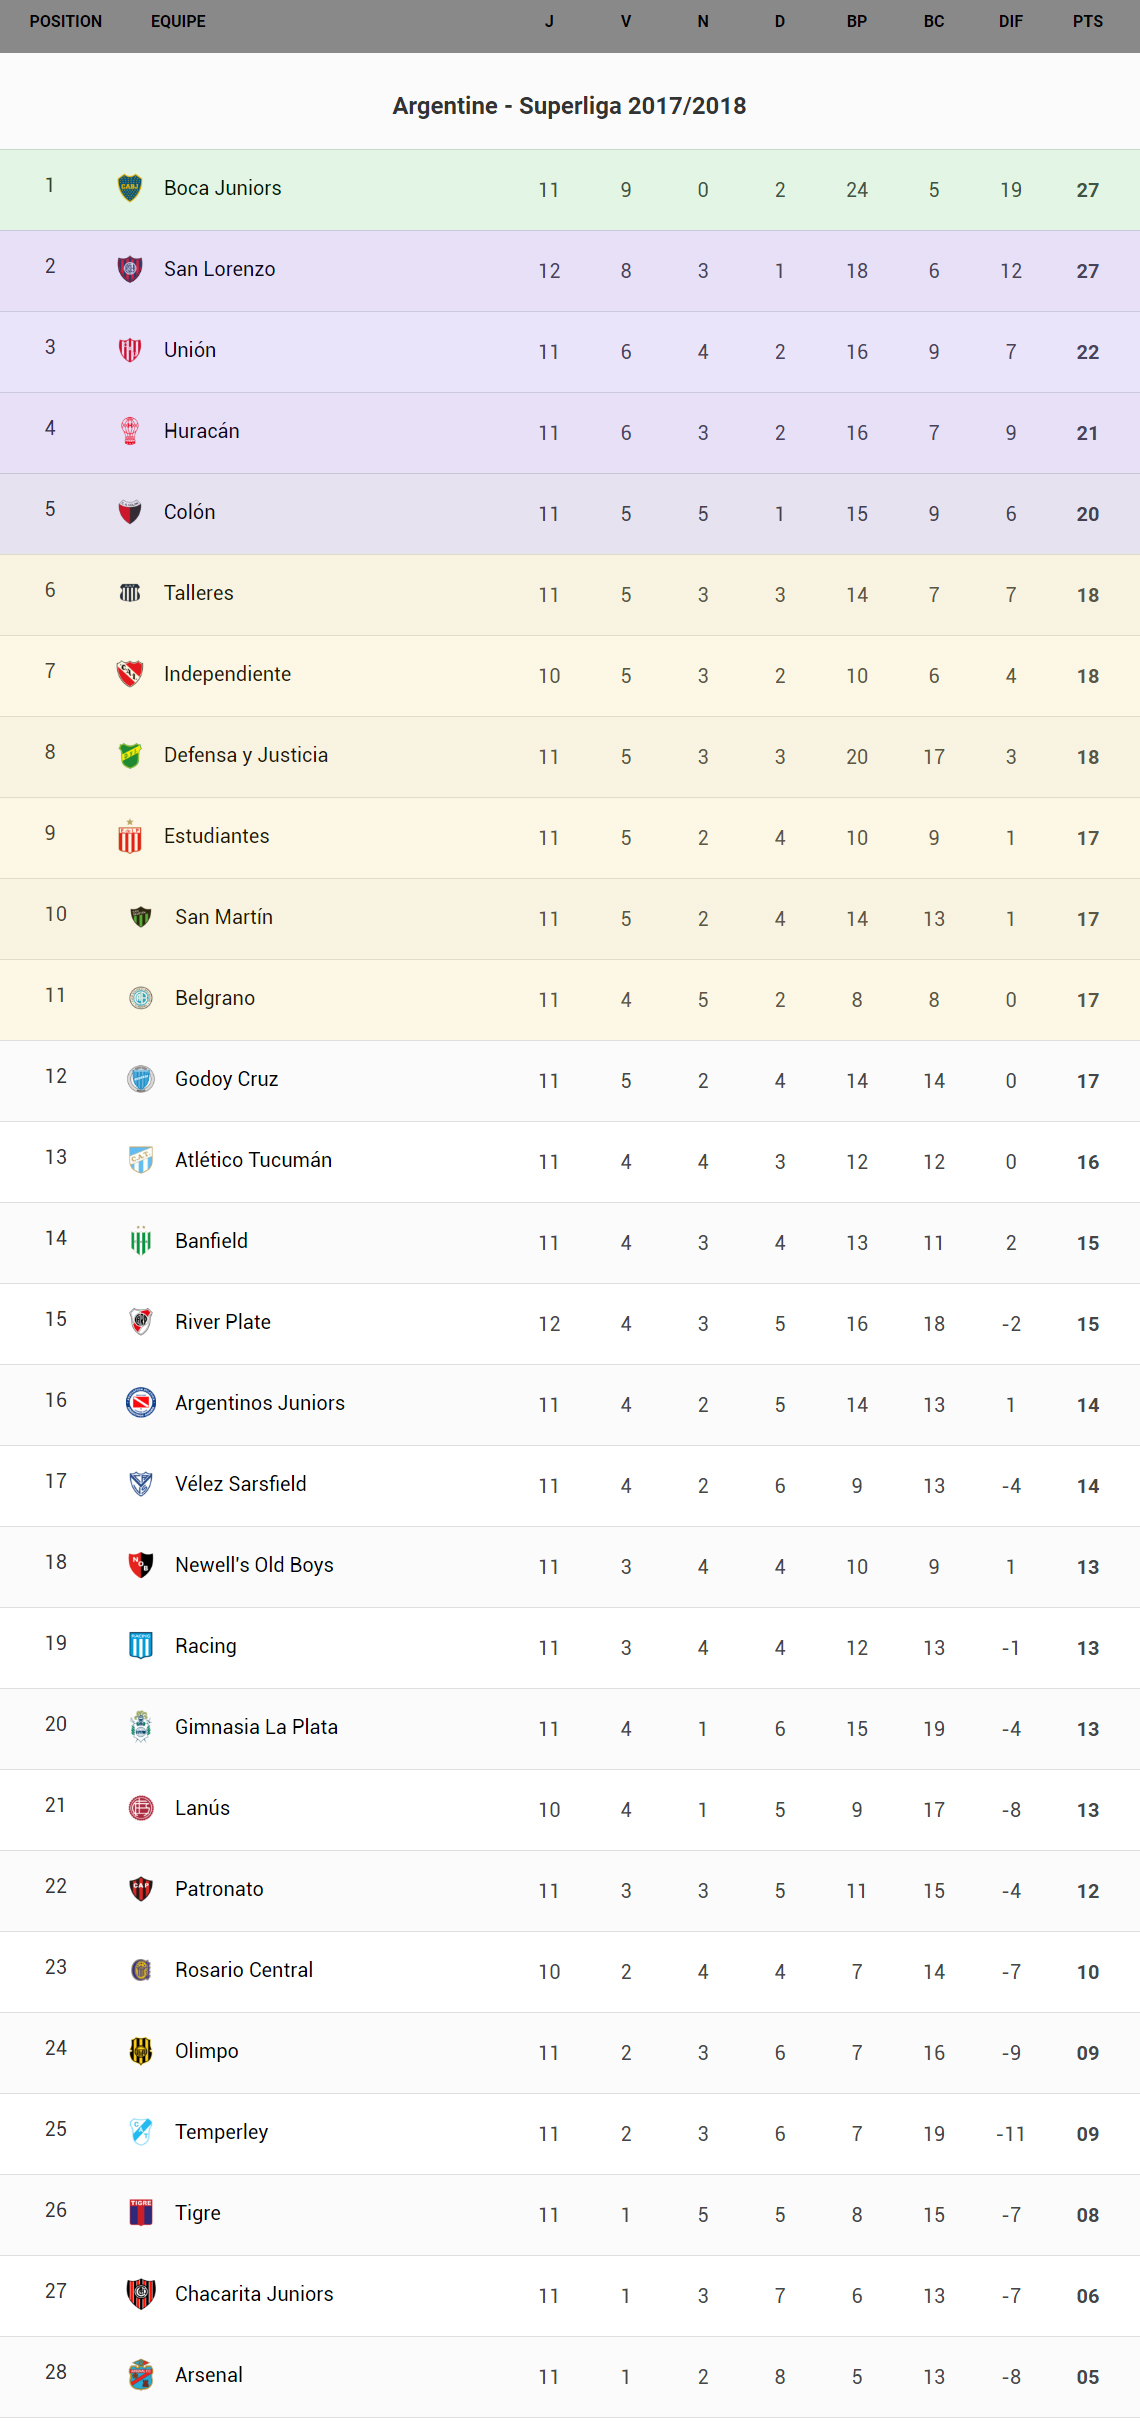
Task: Click the POSITION column header
Action: 66,22
